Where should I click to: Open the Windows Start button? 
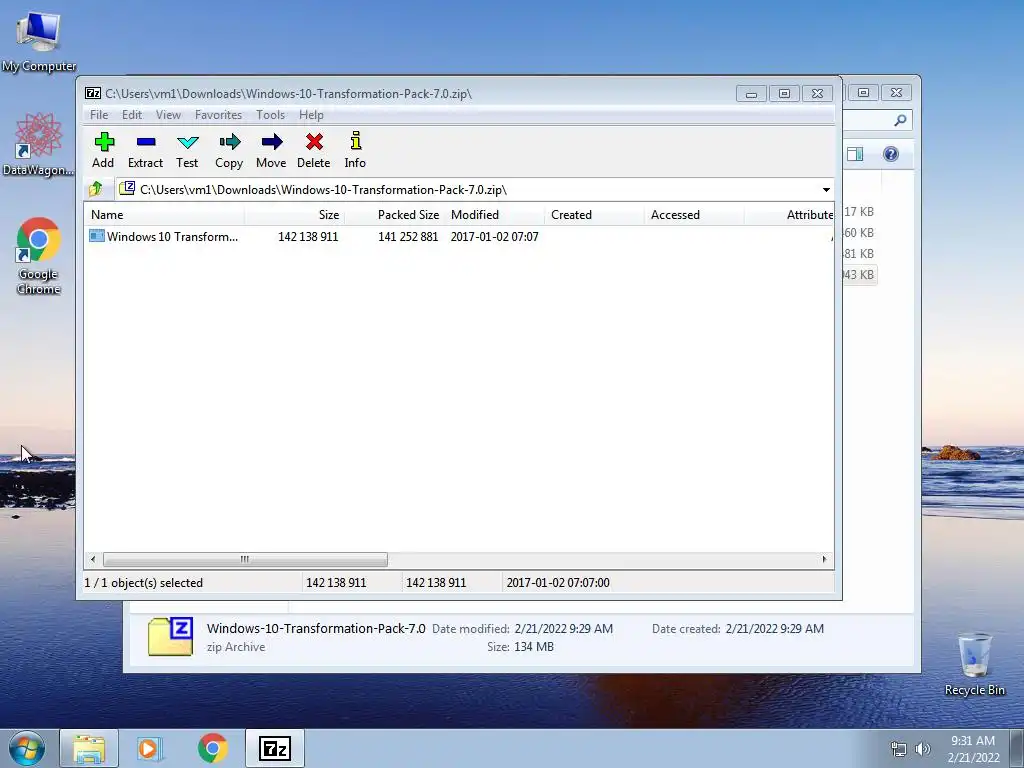(x=26, y=748)
